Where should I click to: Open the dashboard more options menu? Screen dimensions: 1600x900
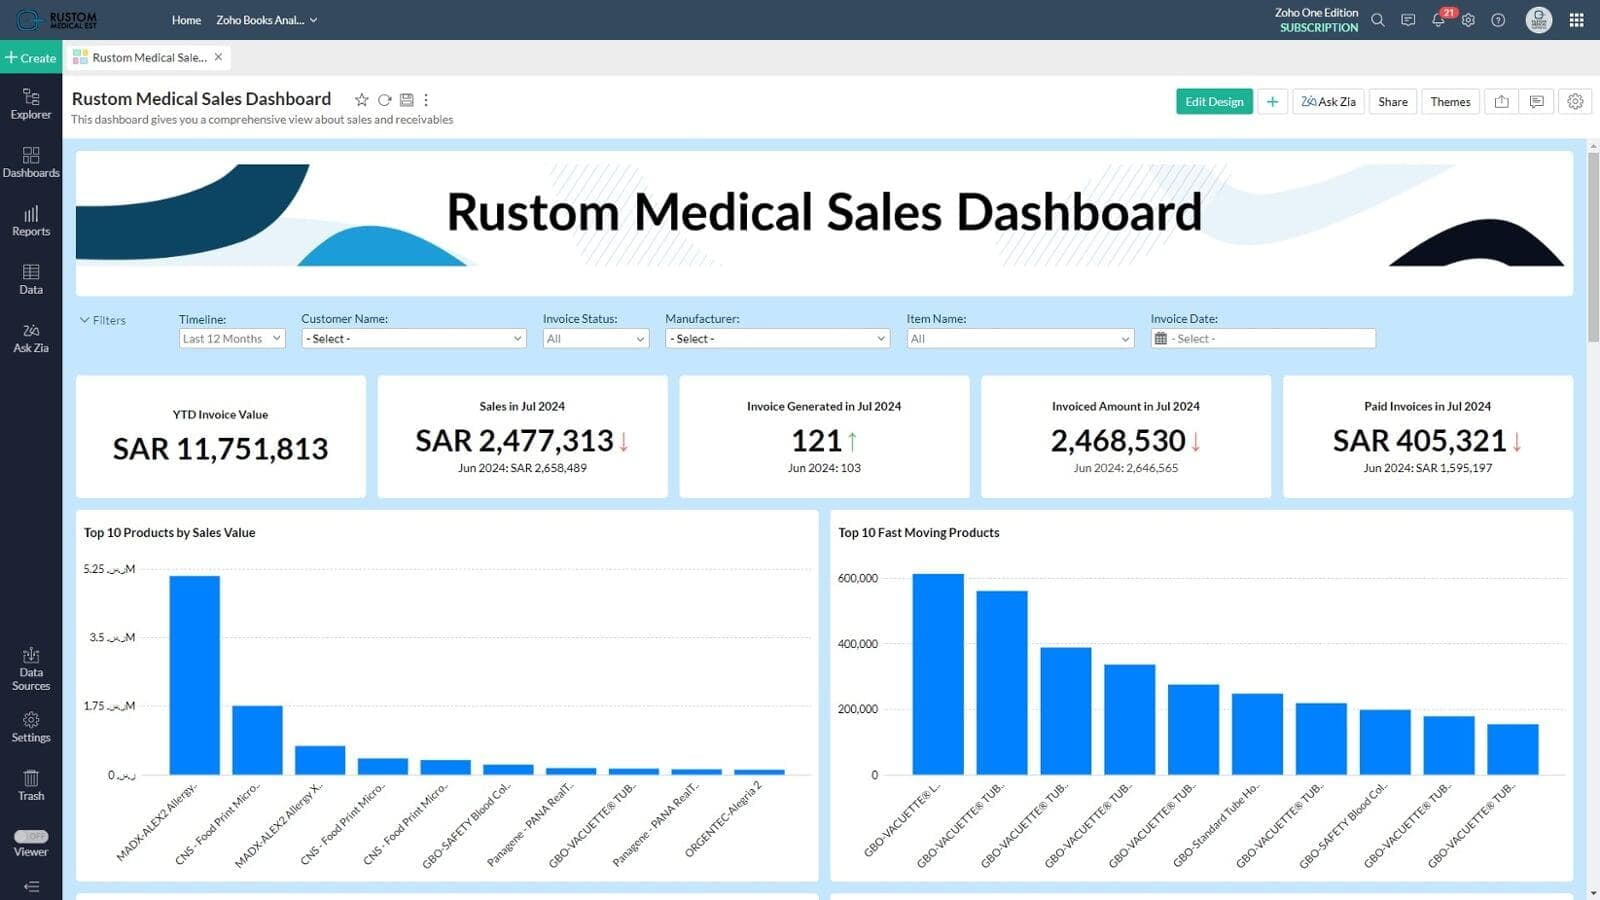tap(426, 100)
